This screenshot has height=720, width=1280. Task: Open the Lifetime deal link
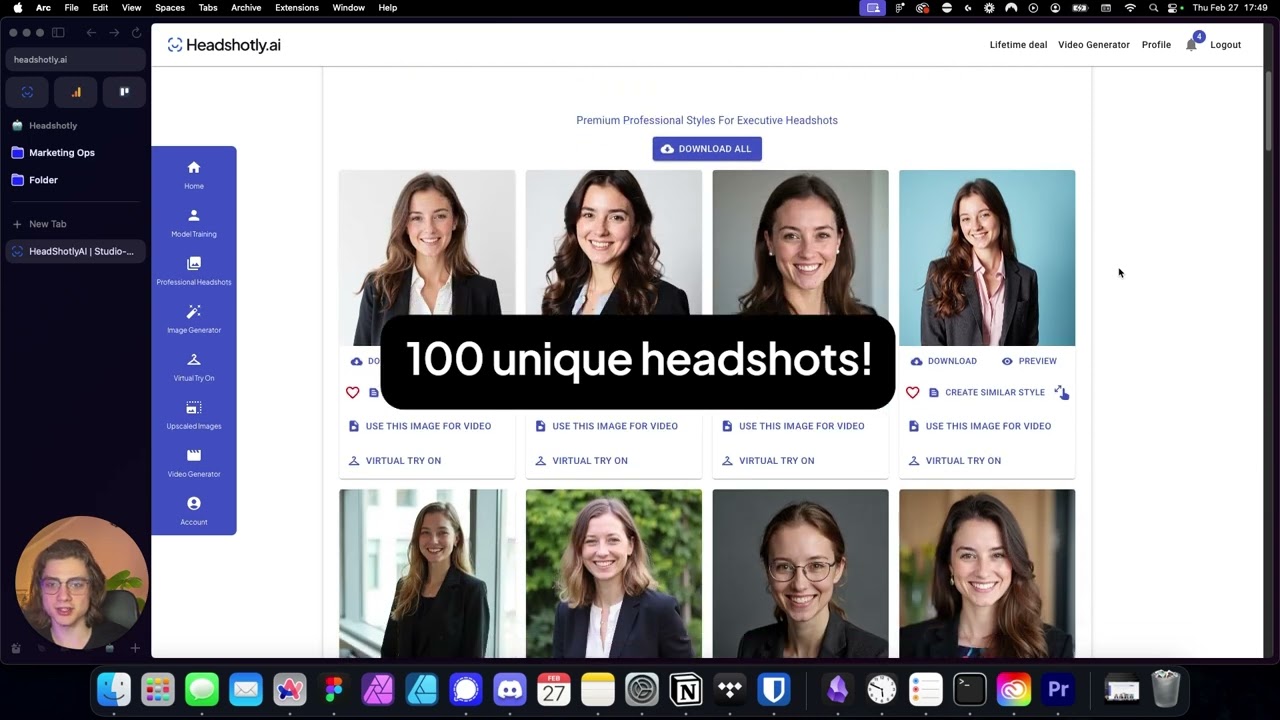coord(1018,45)
